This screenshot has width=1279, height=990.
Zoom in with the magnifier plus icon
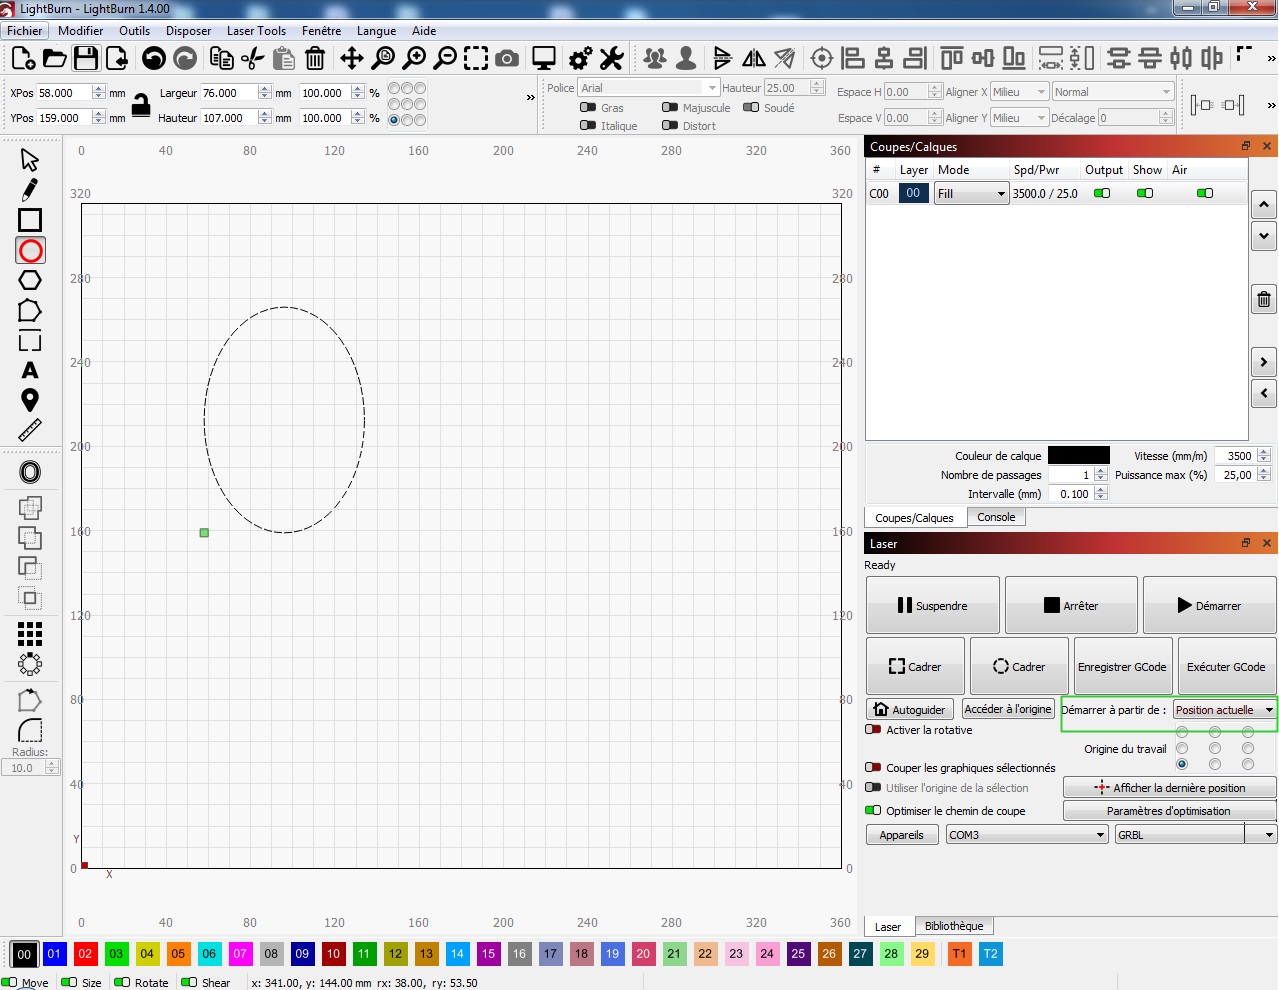click(414, 58)
